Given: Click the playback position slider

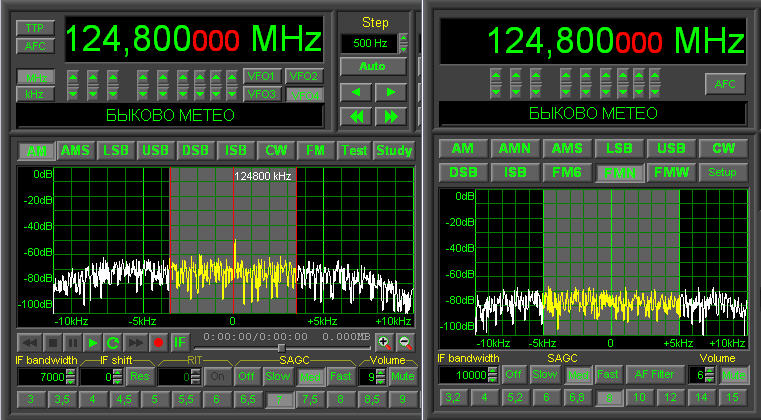Looking at the screenshot, I should tap(281, 348).
